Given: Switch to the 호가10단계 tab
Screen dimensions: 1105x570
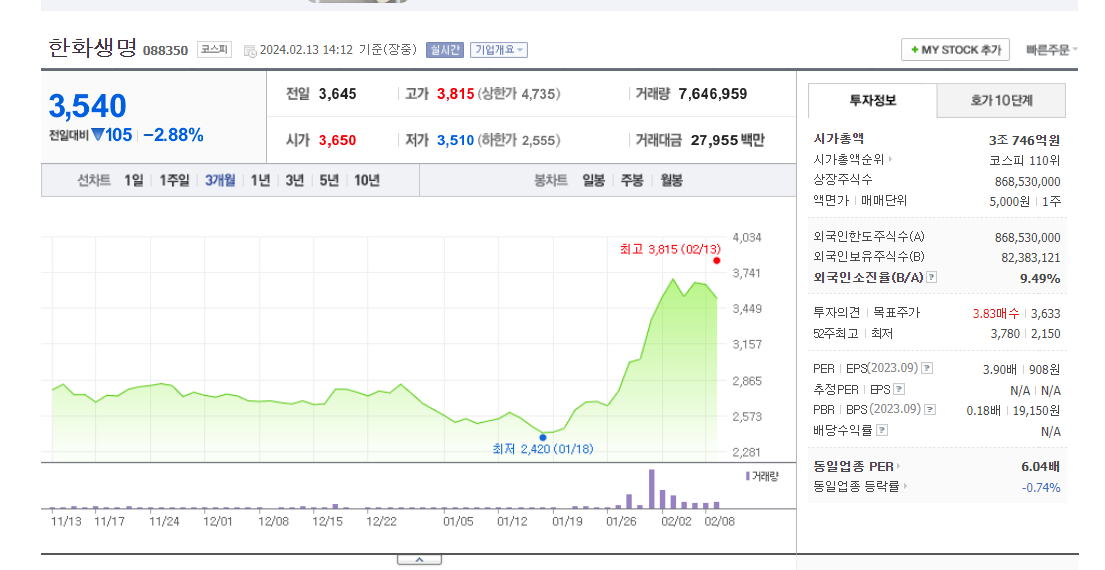Looking at the screenshot, I should pyautogui.click(x=1001, y=101).
